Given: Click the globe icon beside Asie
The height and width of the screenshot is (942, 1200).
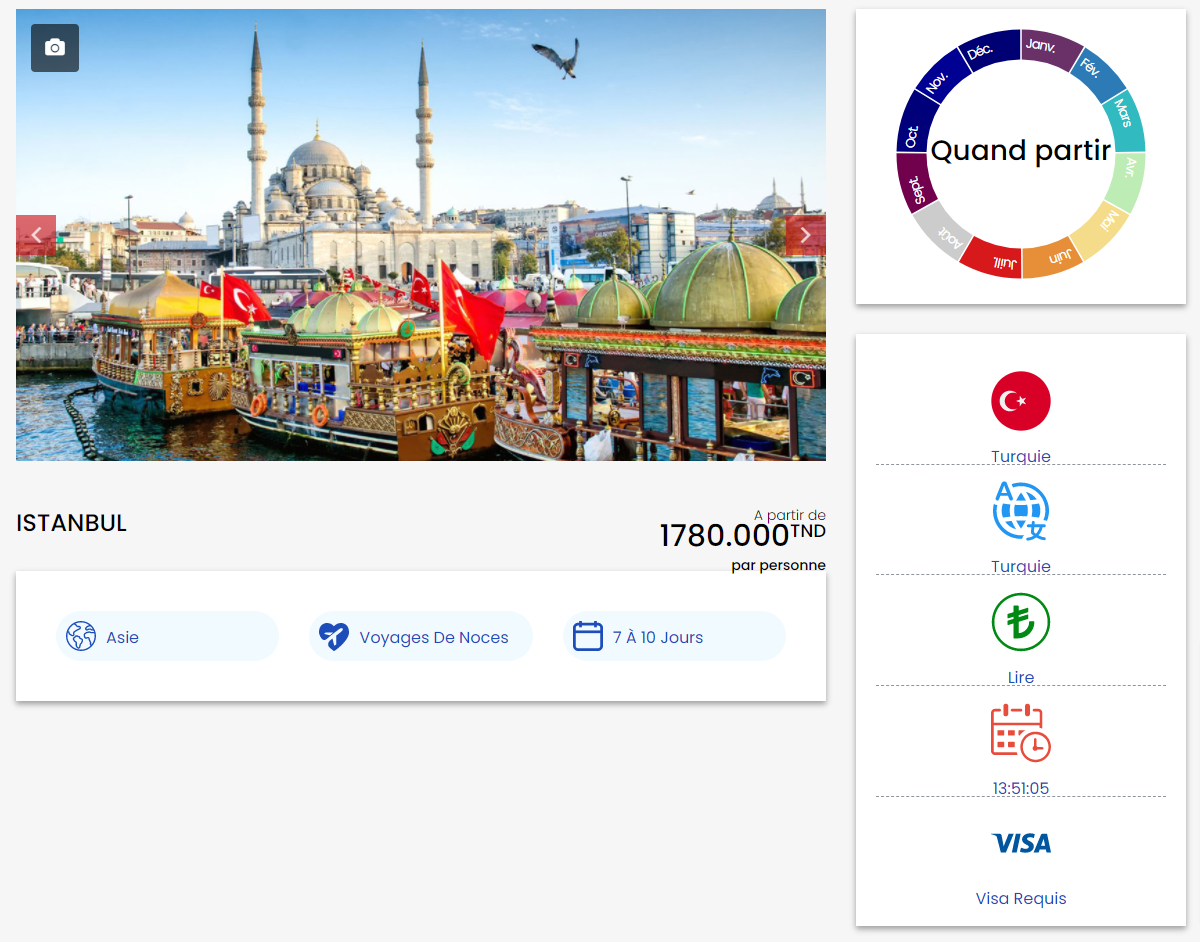Looking at the screenshot, I should (81, 636).
